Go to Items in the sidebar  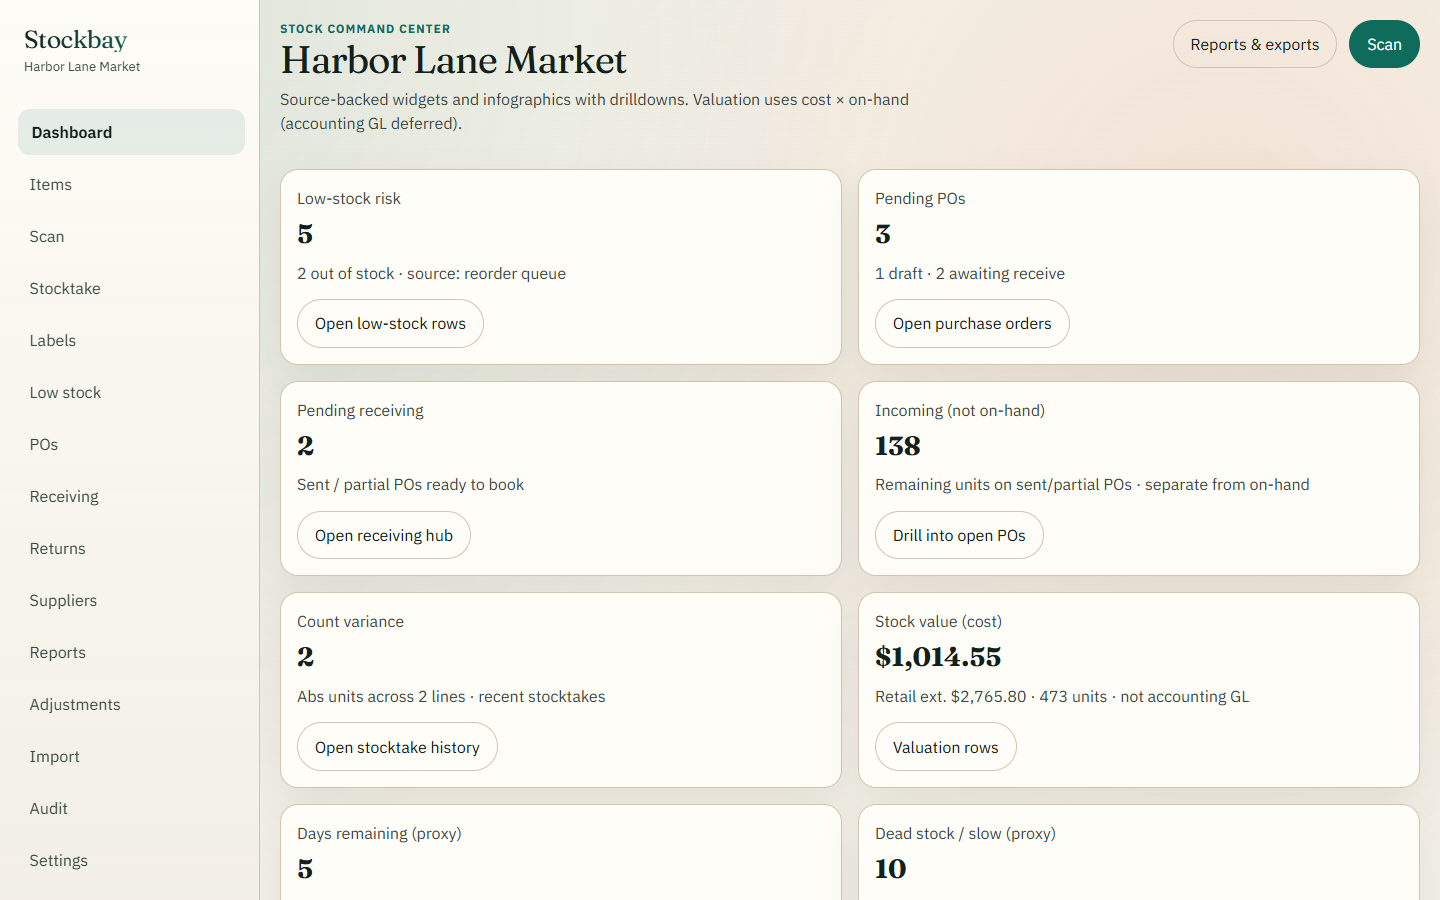131,184
